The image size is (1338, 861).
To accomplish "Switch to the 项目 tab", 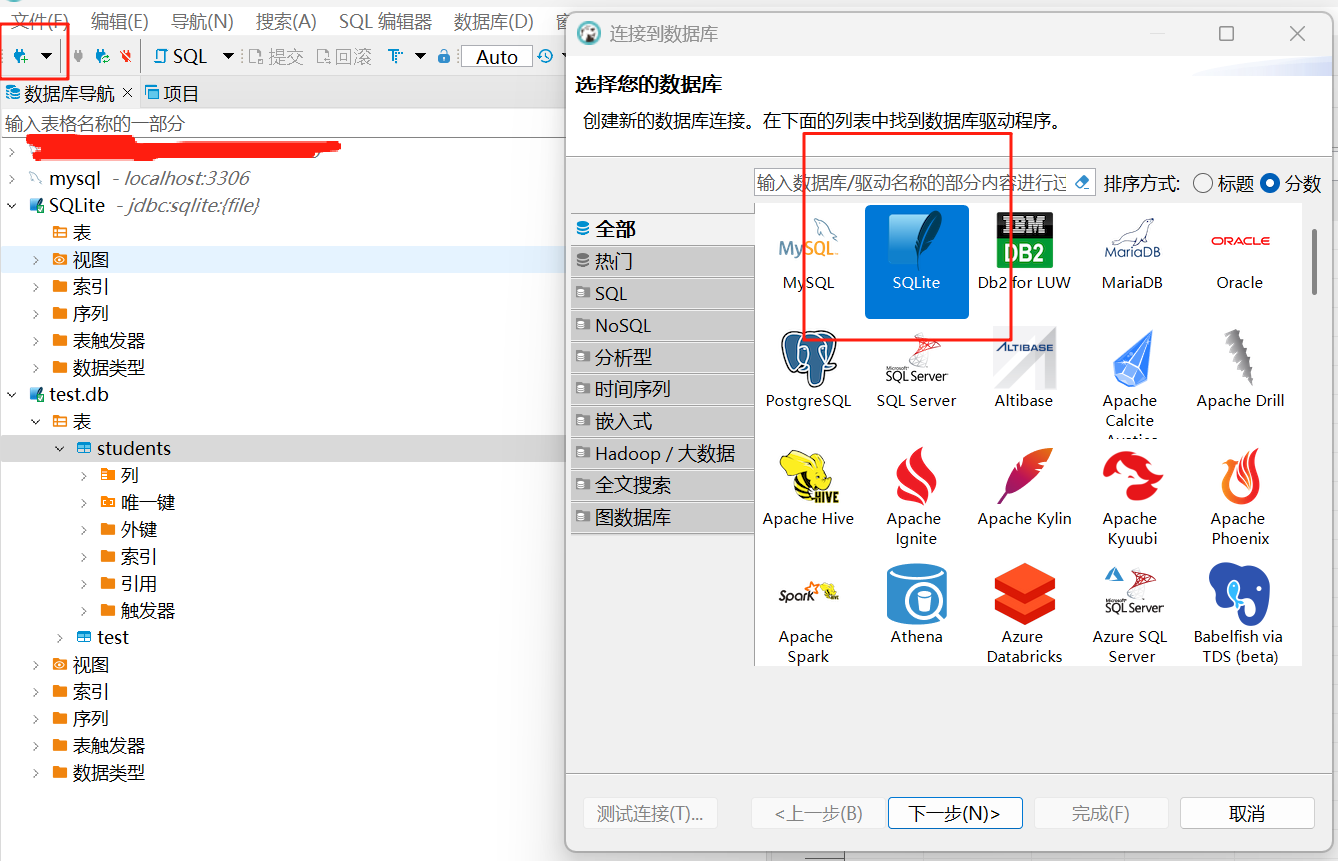I will [x=172, y=93].
